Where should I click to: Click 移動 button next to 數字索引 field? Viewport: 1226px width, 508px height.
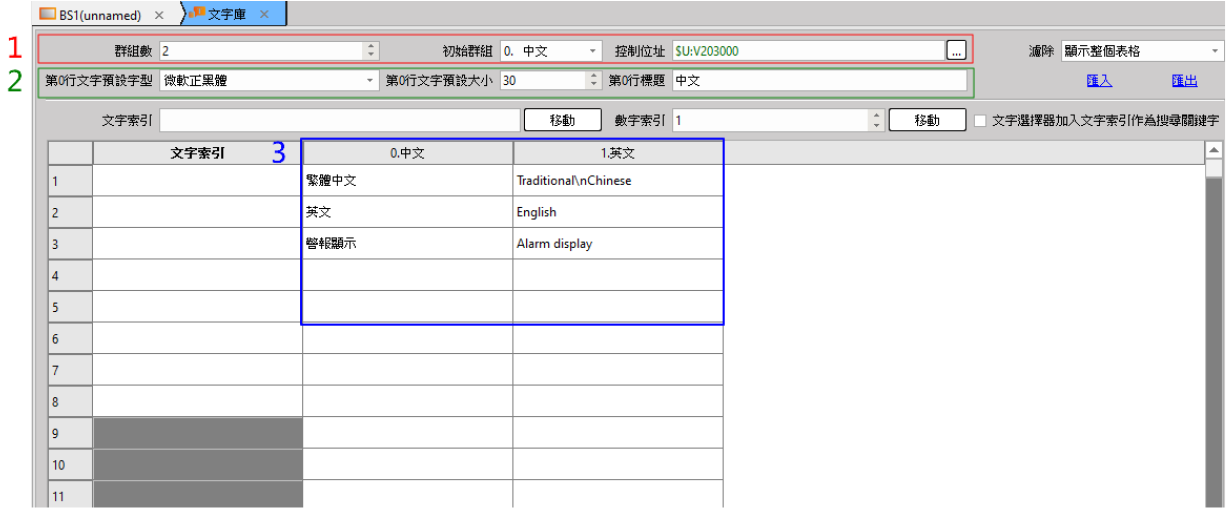(926, 121)
